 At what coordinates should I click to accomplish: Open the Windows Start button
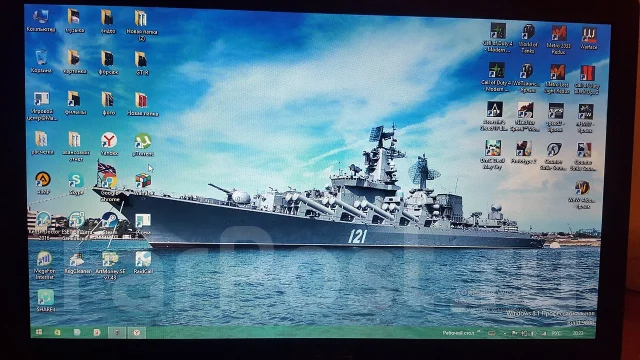tap(39, 332)
